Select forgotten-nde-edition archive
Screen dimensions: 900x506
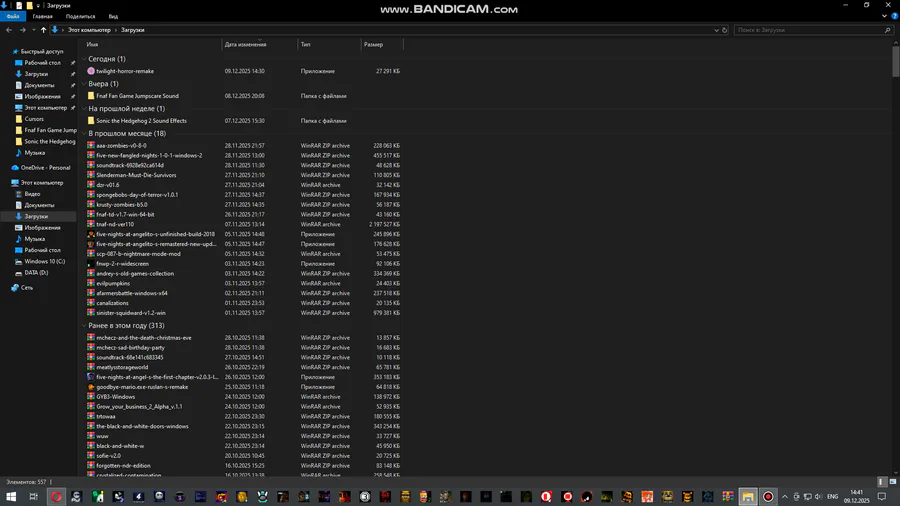coord(123,465)
